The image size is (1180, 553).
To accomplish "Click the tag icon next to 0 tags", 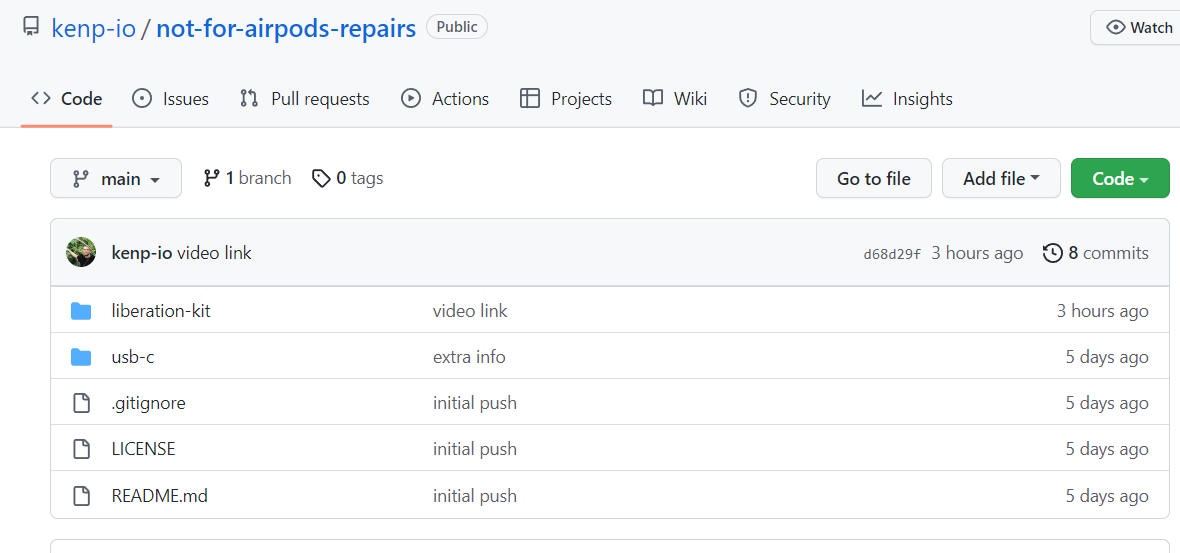I will click(321, 178).
